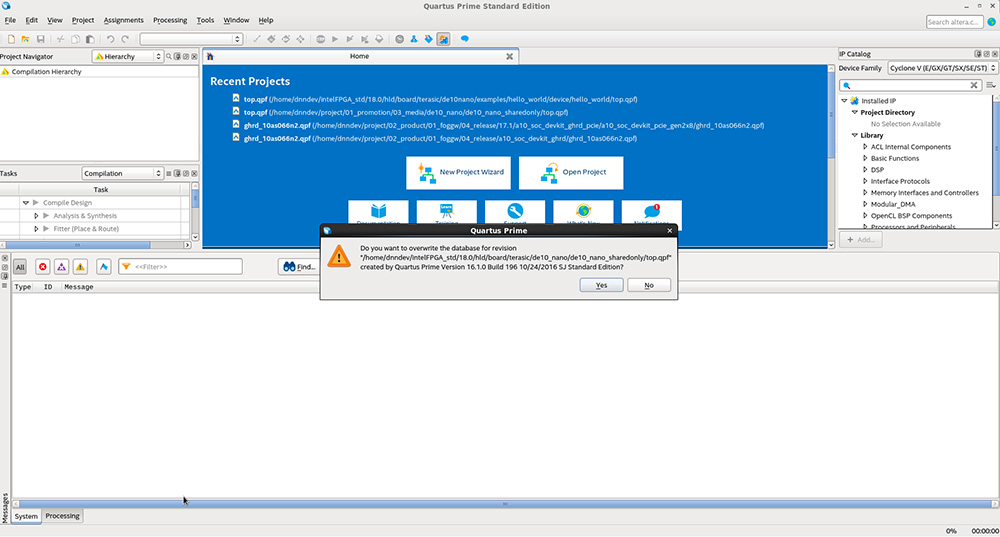Open the Project menu
The width and height of the screenshot is (1000, 537).
tap(83, 20)
